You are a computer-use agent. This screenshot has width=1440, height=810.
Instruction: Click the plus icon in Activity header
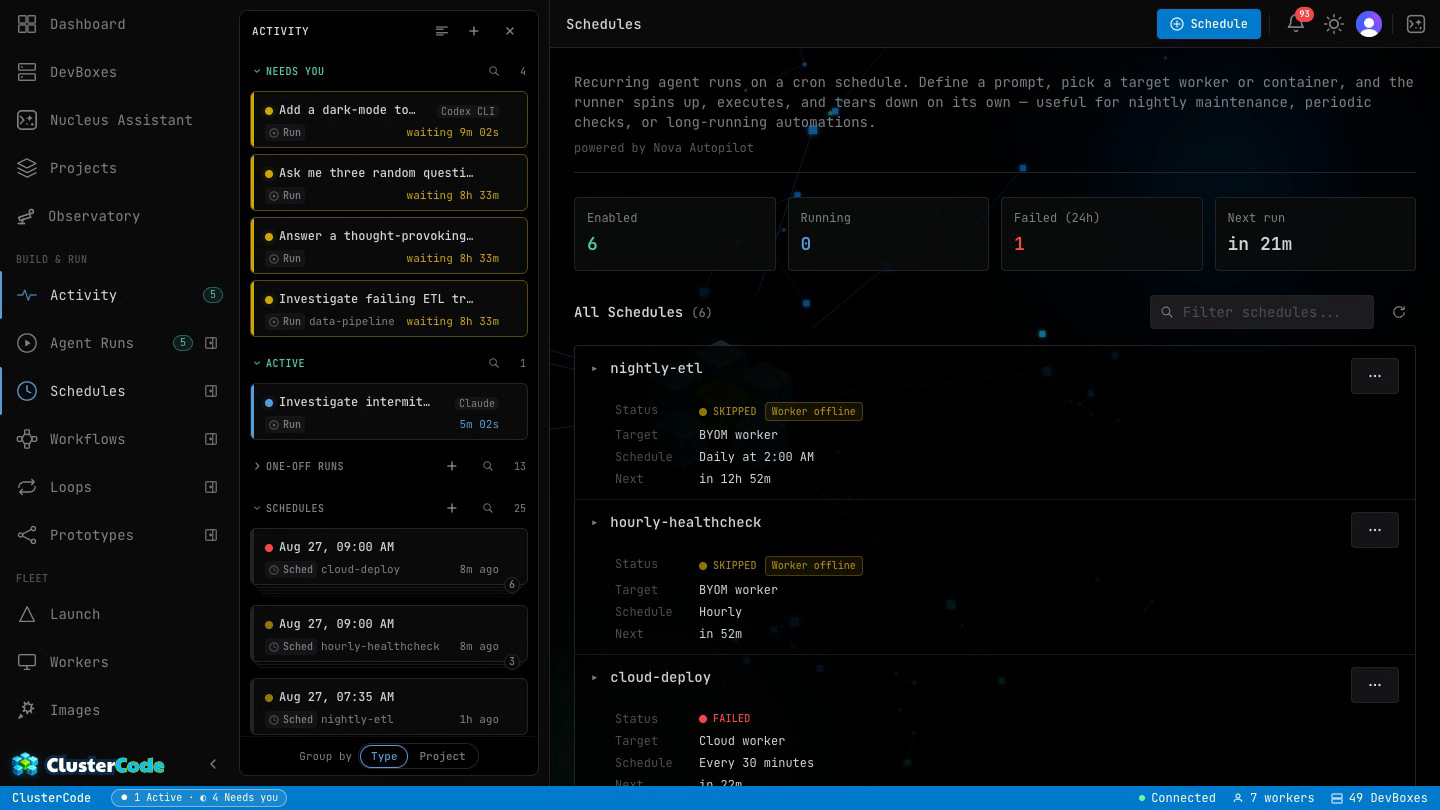474,31
